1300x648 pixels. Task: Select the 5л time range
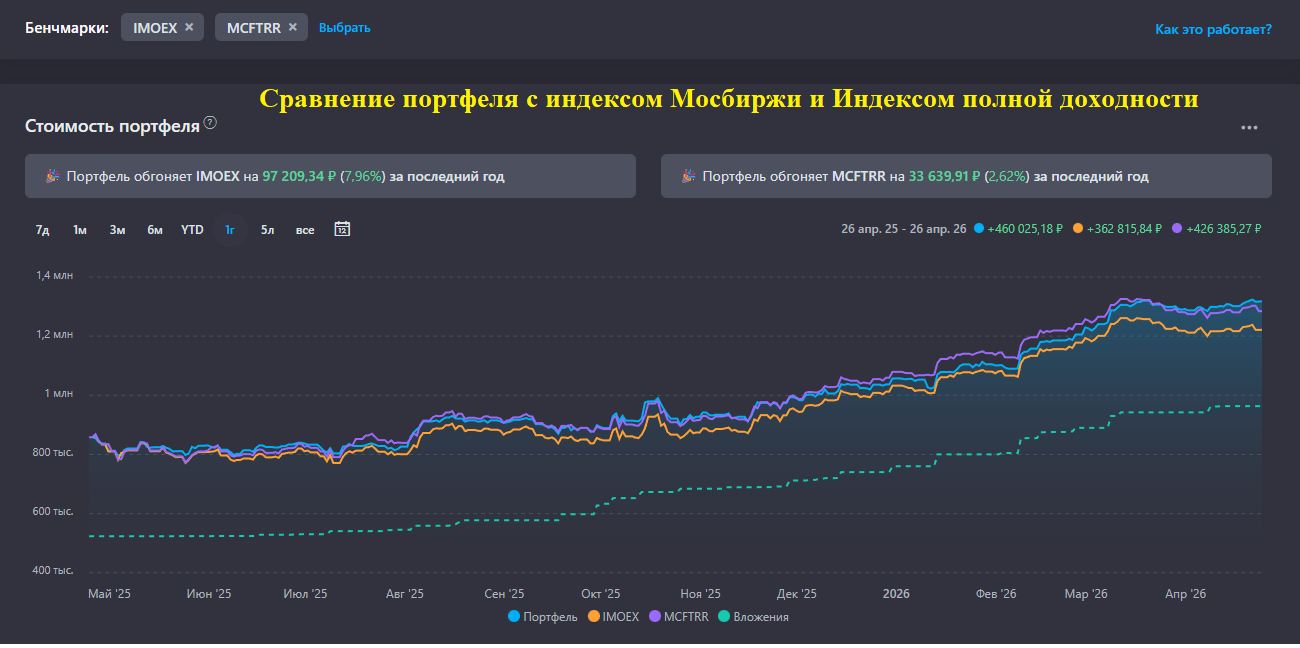point(267,230)
